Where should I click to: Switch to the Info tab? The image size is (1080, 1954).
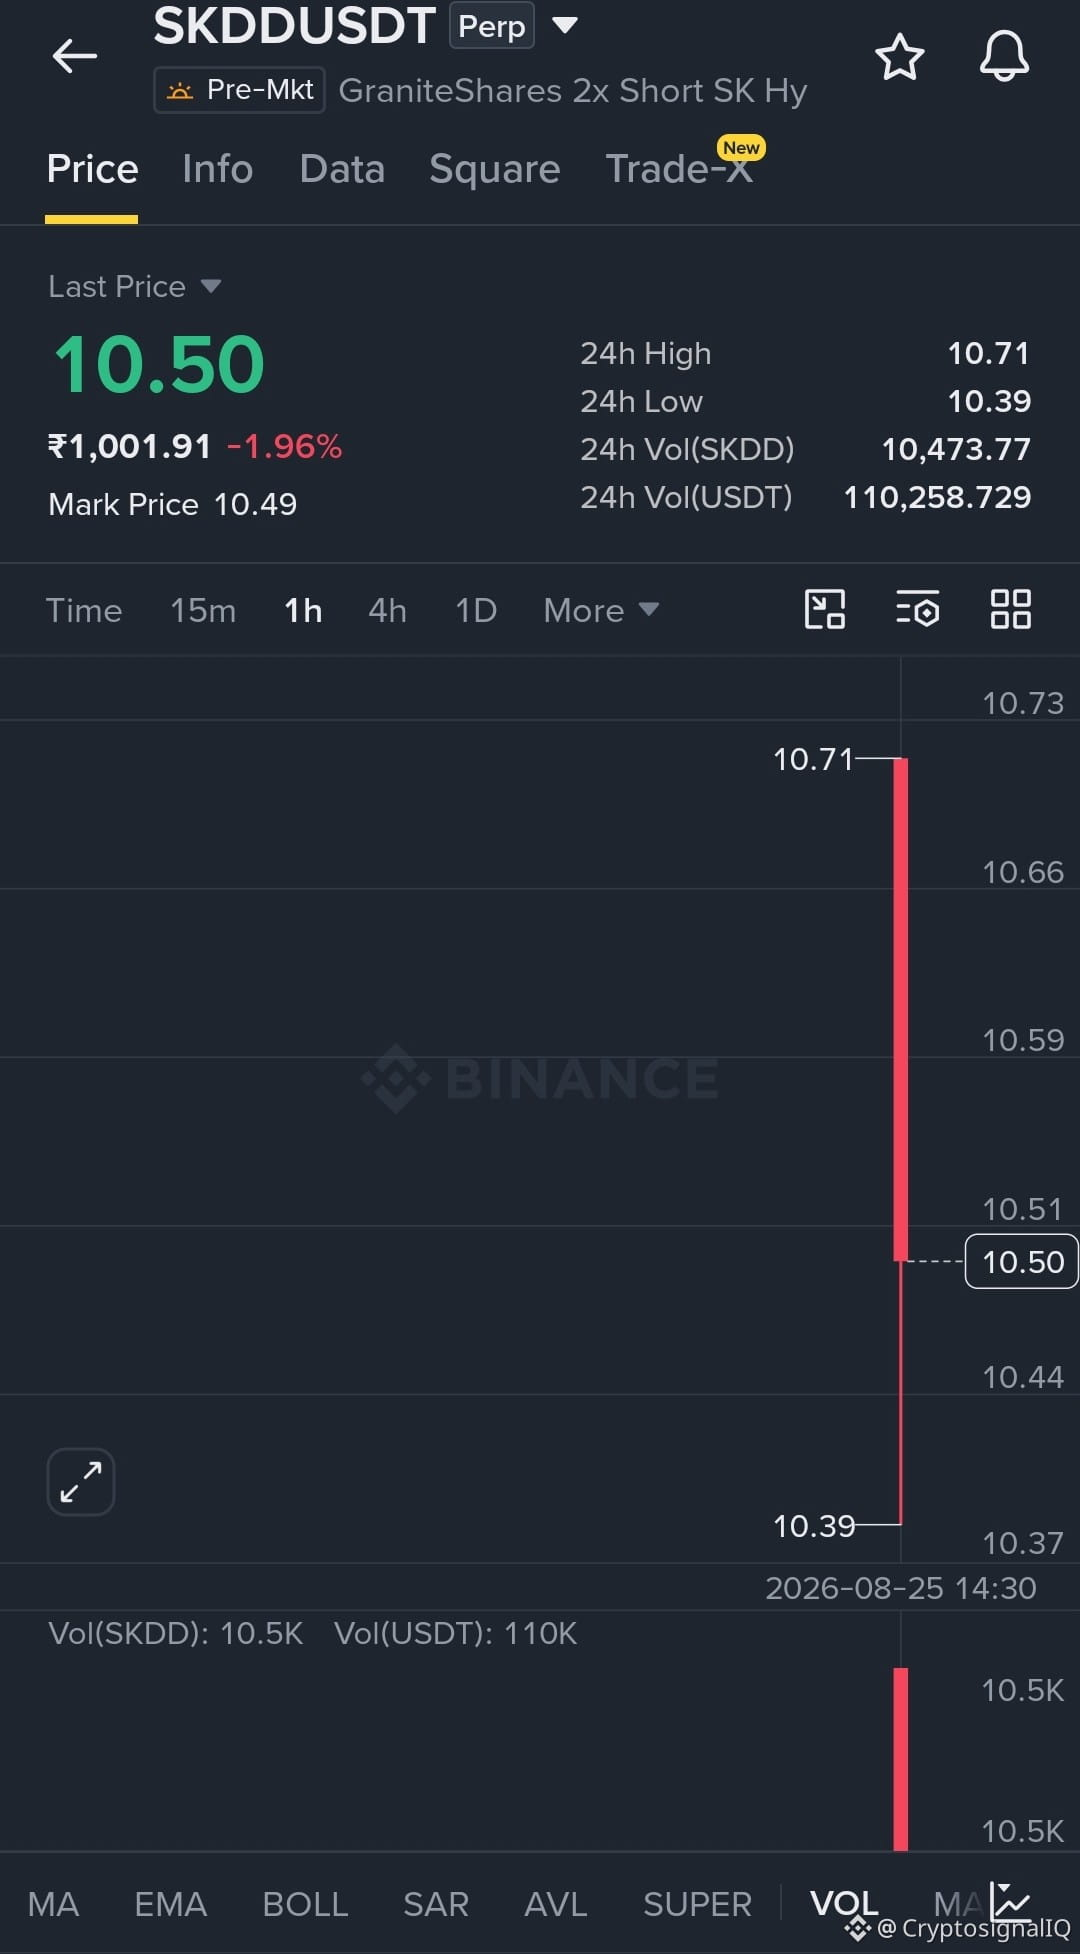tap(217, 169)
